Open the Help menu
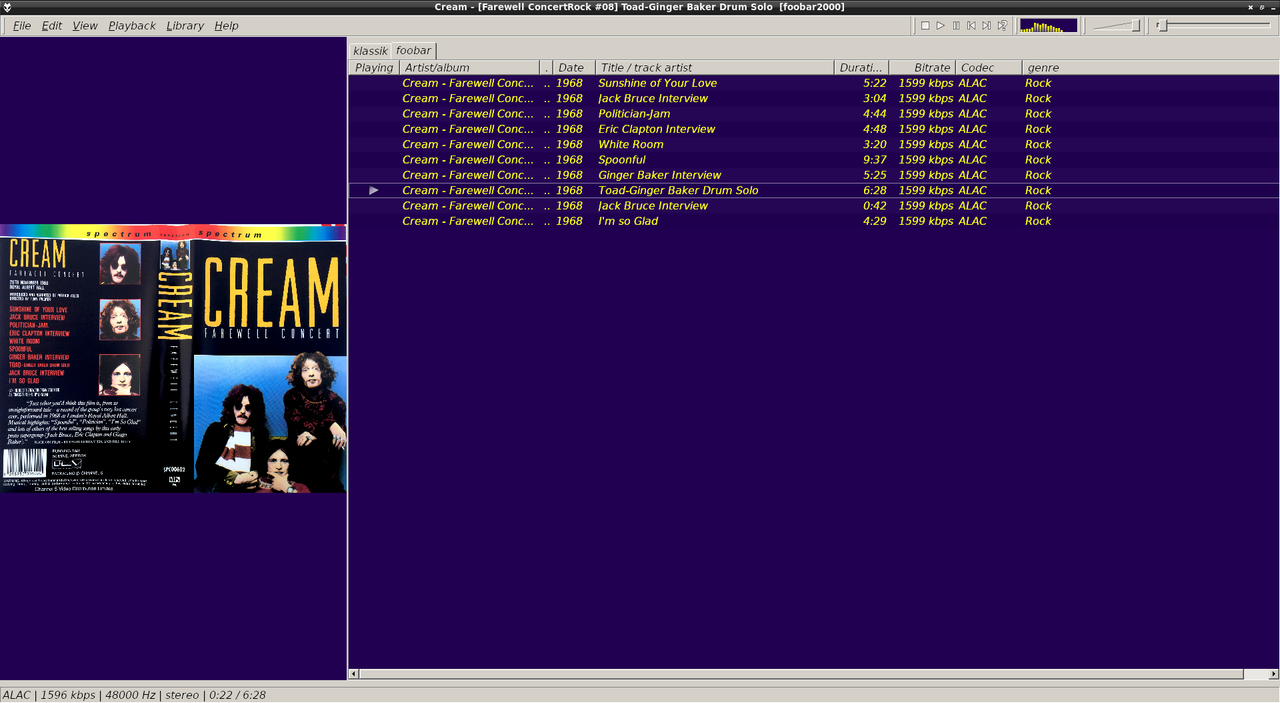The height and width of the screenshot is (703, 1280). pyautogui.click(x=226, y=25)
